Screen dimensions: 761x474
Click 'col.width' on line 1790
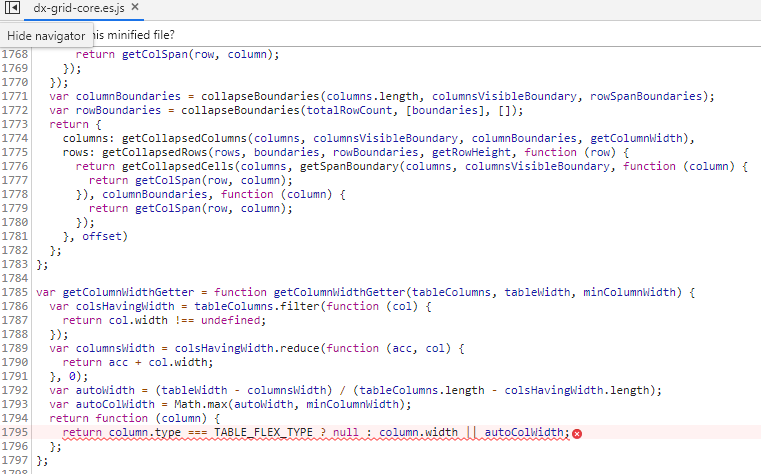(178, 362)
